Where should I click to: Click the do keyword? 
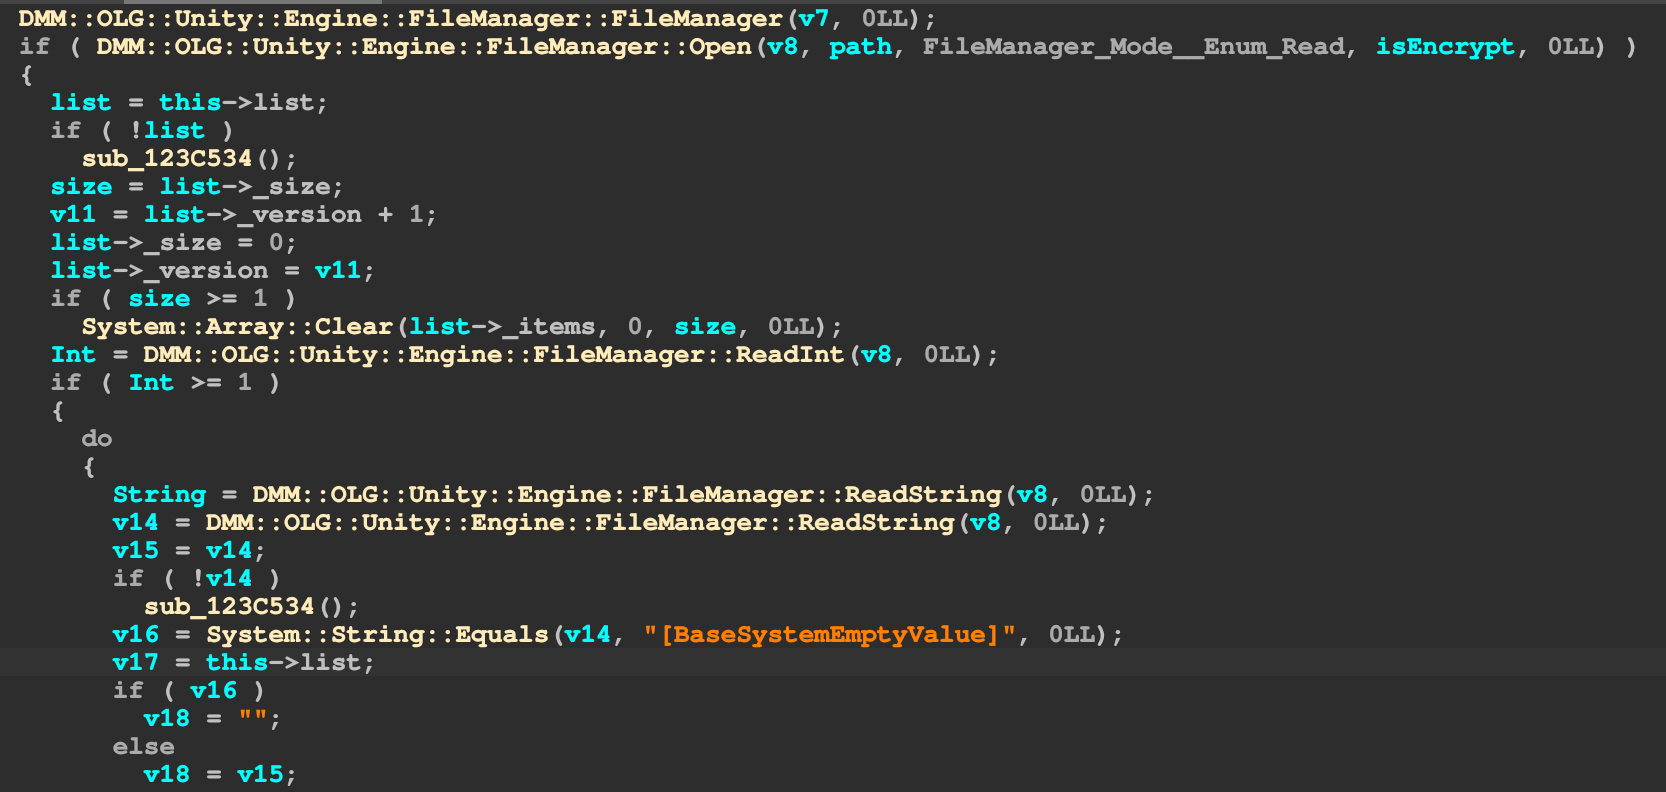coord(97,439)
